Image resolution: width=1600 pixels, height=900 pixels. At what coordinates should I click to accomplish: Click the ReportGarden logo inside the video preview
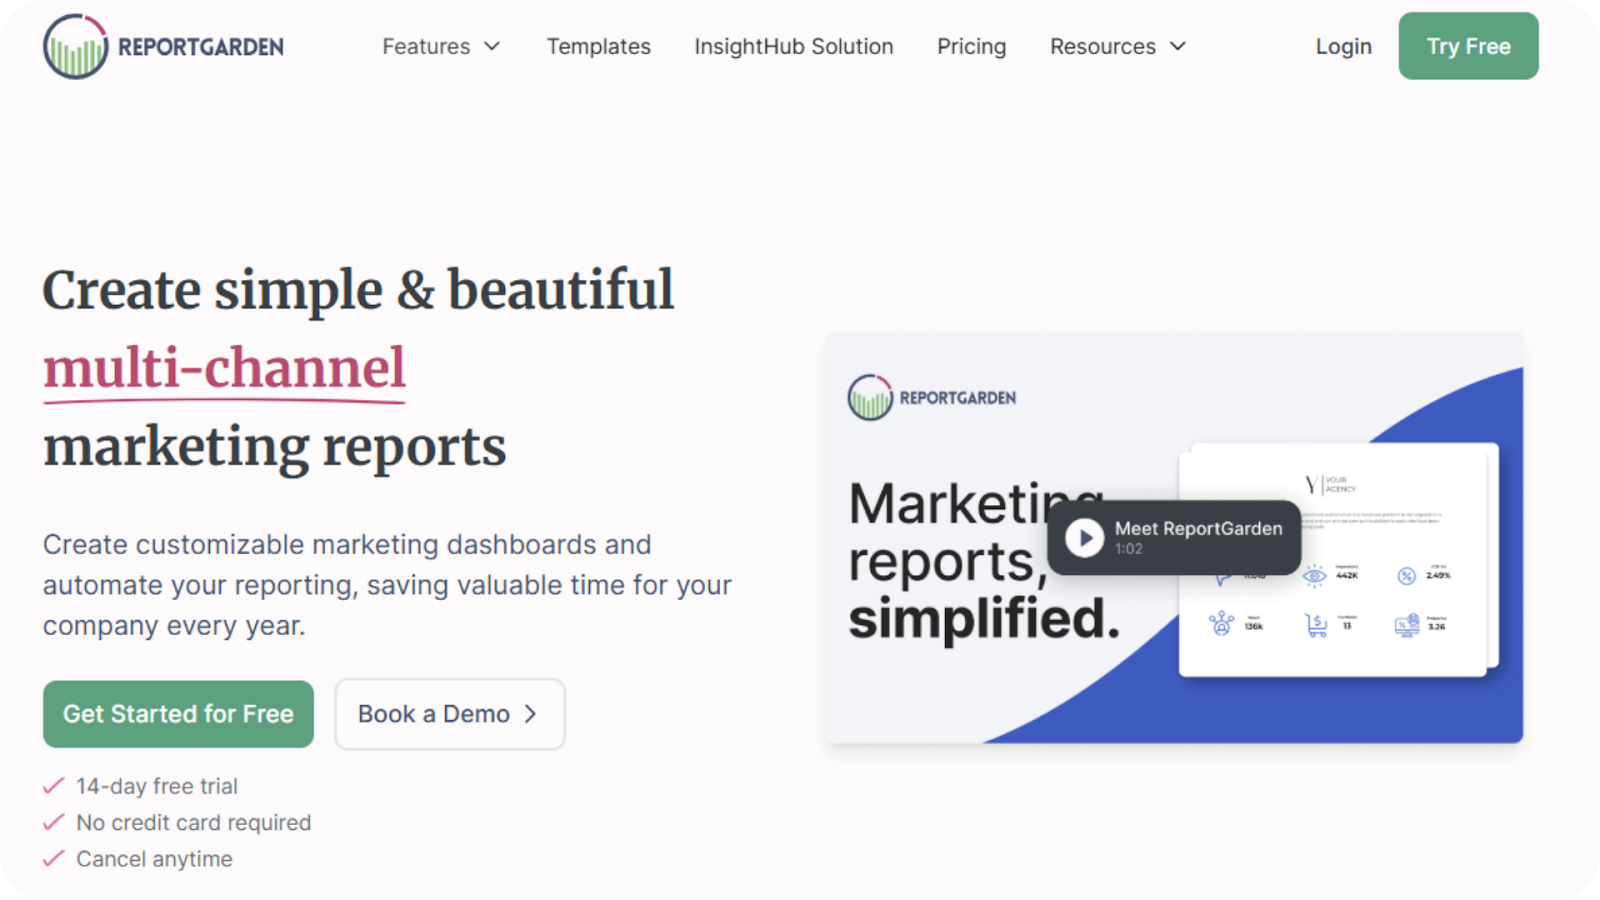(x=932, y=398)
